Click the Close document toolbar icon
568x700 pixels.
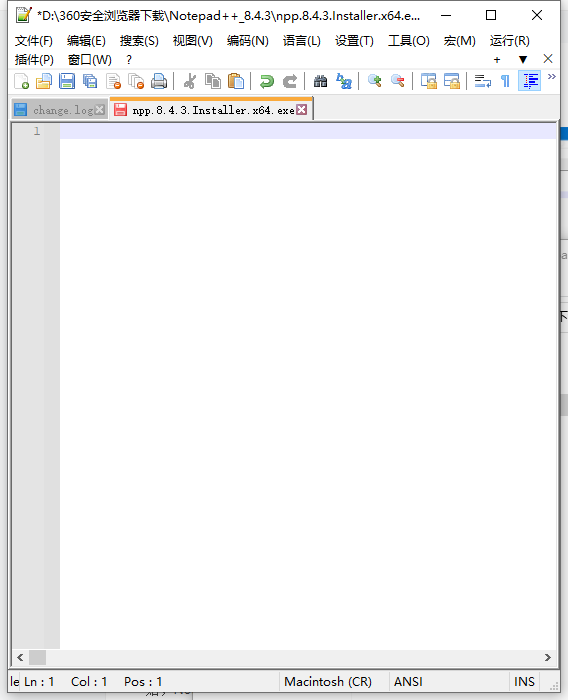(x=113, y=81)
